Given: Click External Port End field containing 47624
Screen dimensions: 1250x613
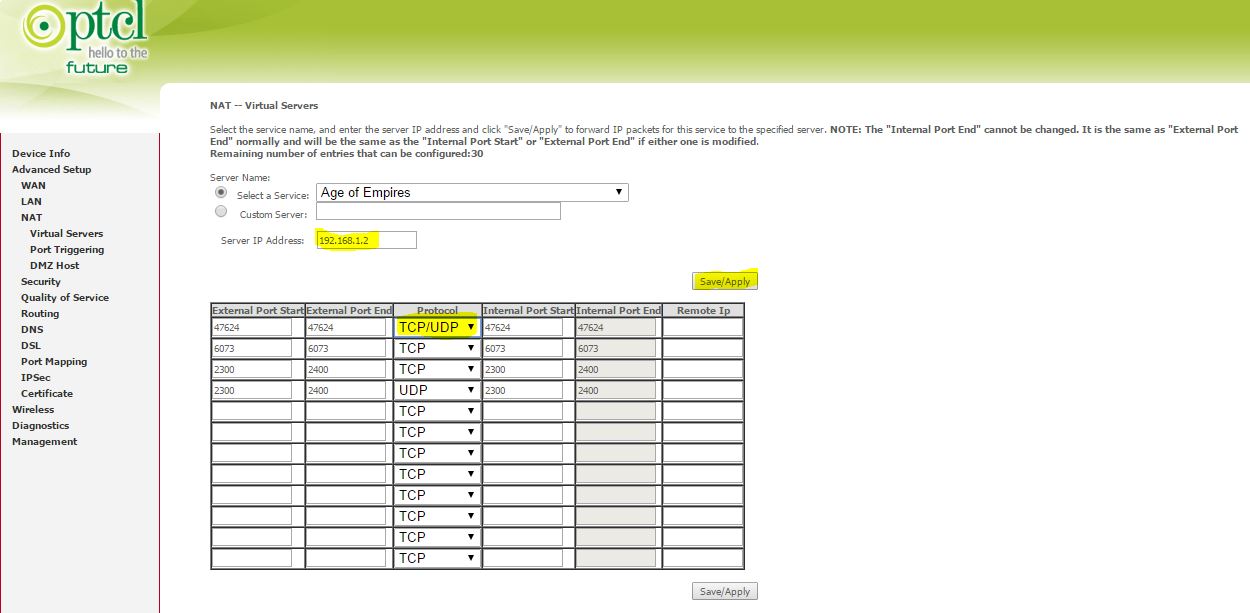Looking at the screenshot, I should [346, 327].
